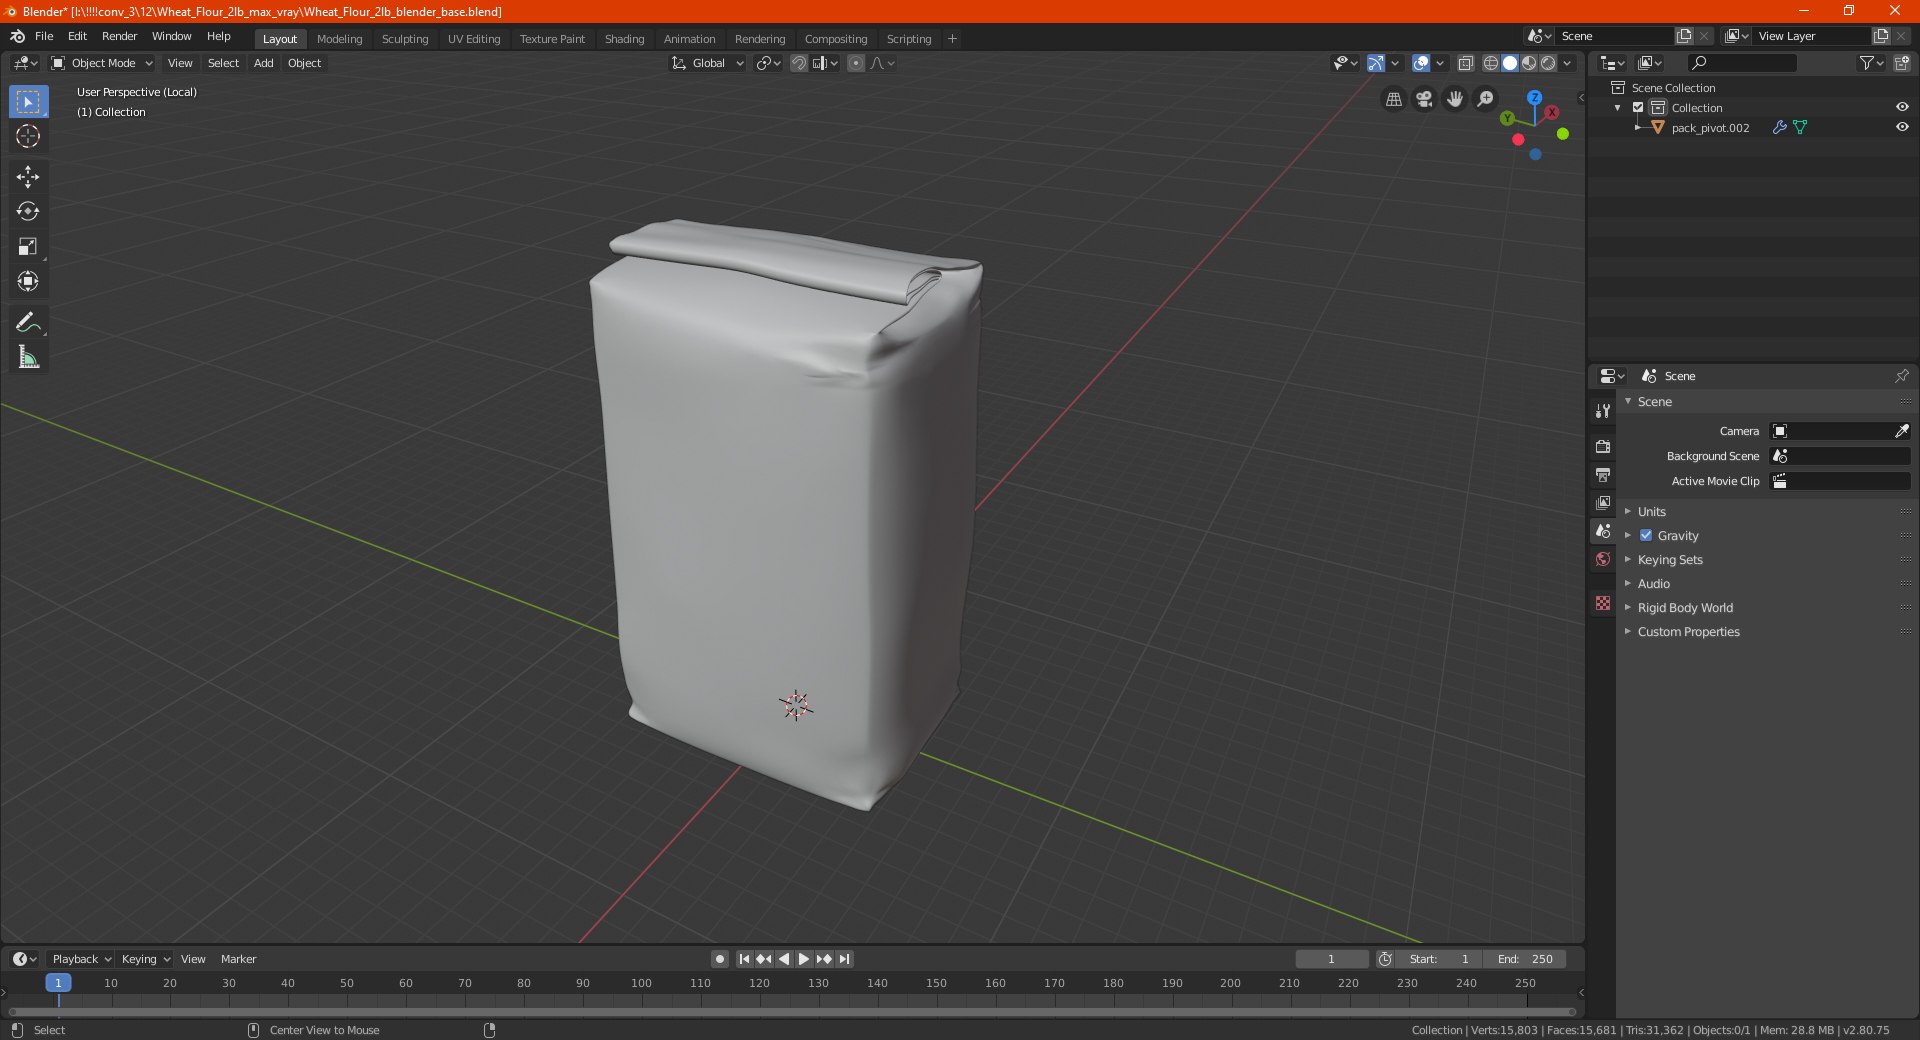The height and width of the screenshot is (1040, 1920).
Task: Open the Global transform orientation dropdown
Action: pos(708,63)
